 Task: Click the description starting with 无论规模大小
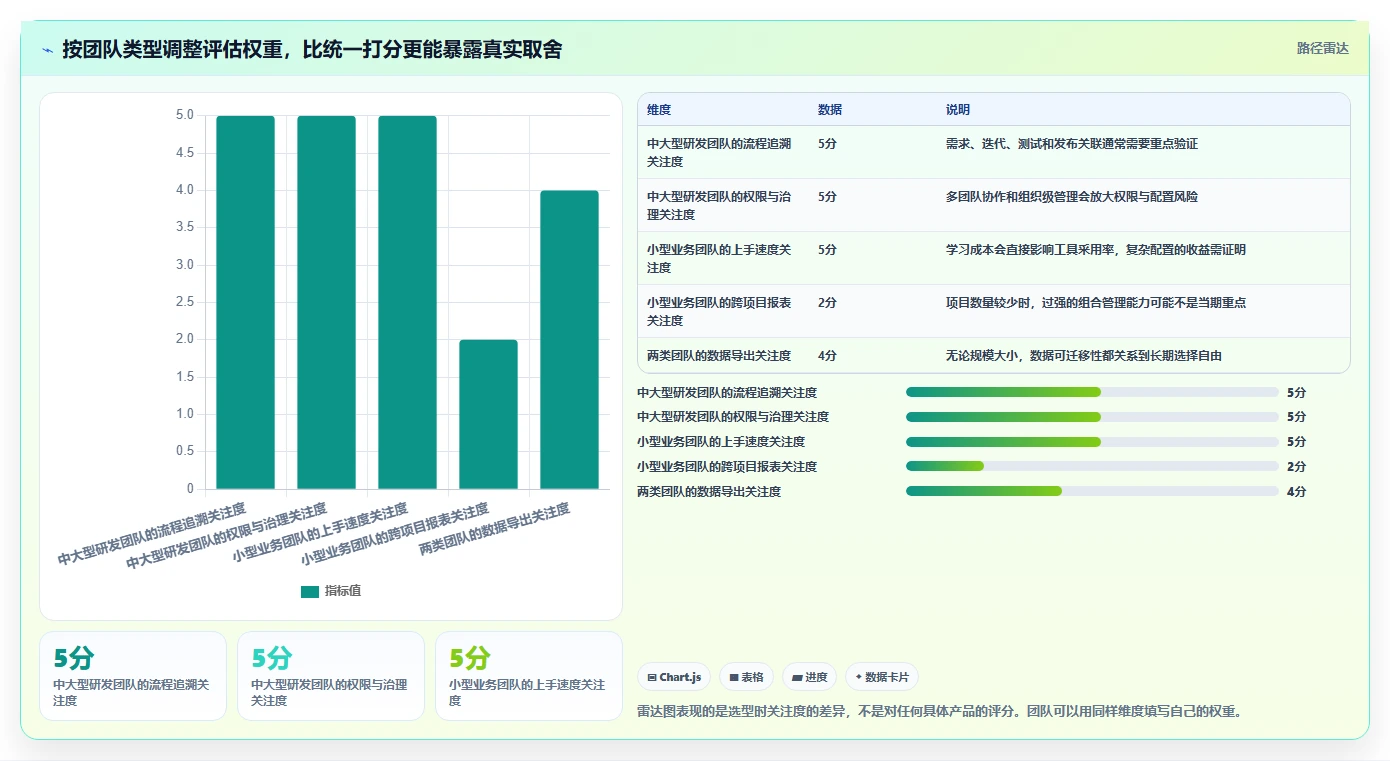point(1084,355)
